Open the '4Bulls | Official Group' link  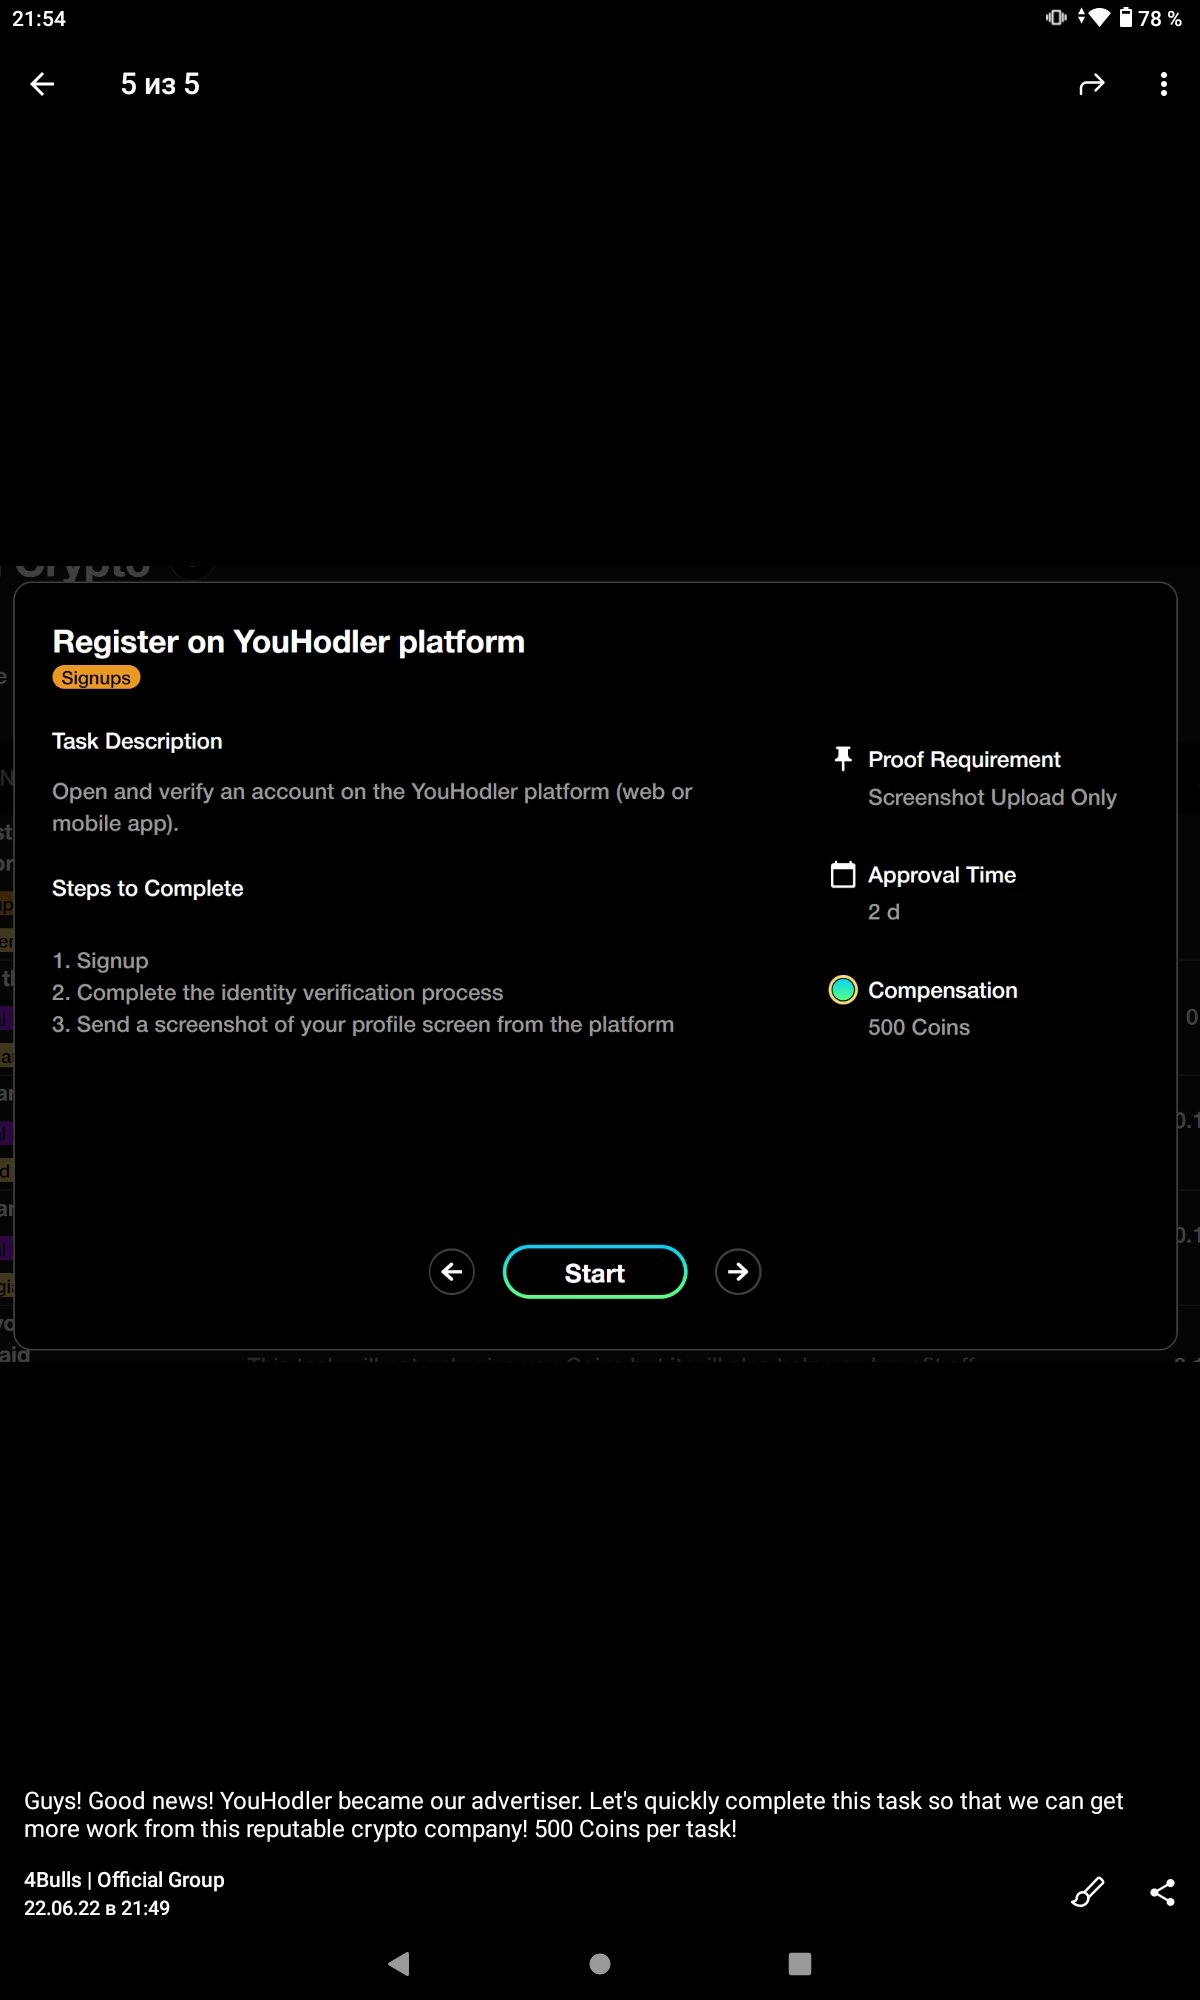(x=124, y=1880)
